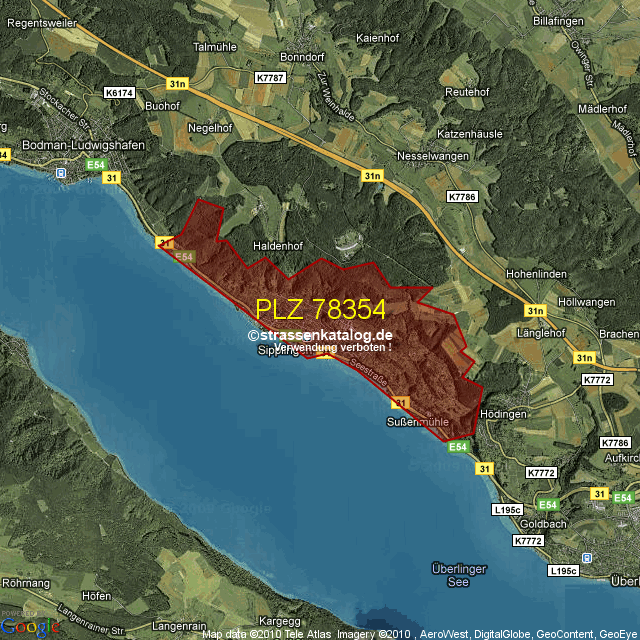640x640 pixels.
Task: Select the yellow PLZ 78354 label
Action: pos(320,310)
